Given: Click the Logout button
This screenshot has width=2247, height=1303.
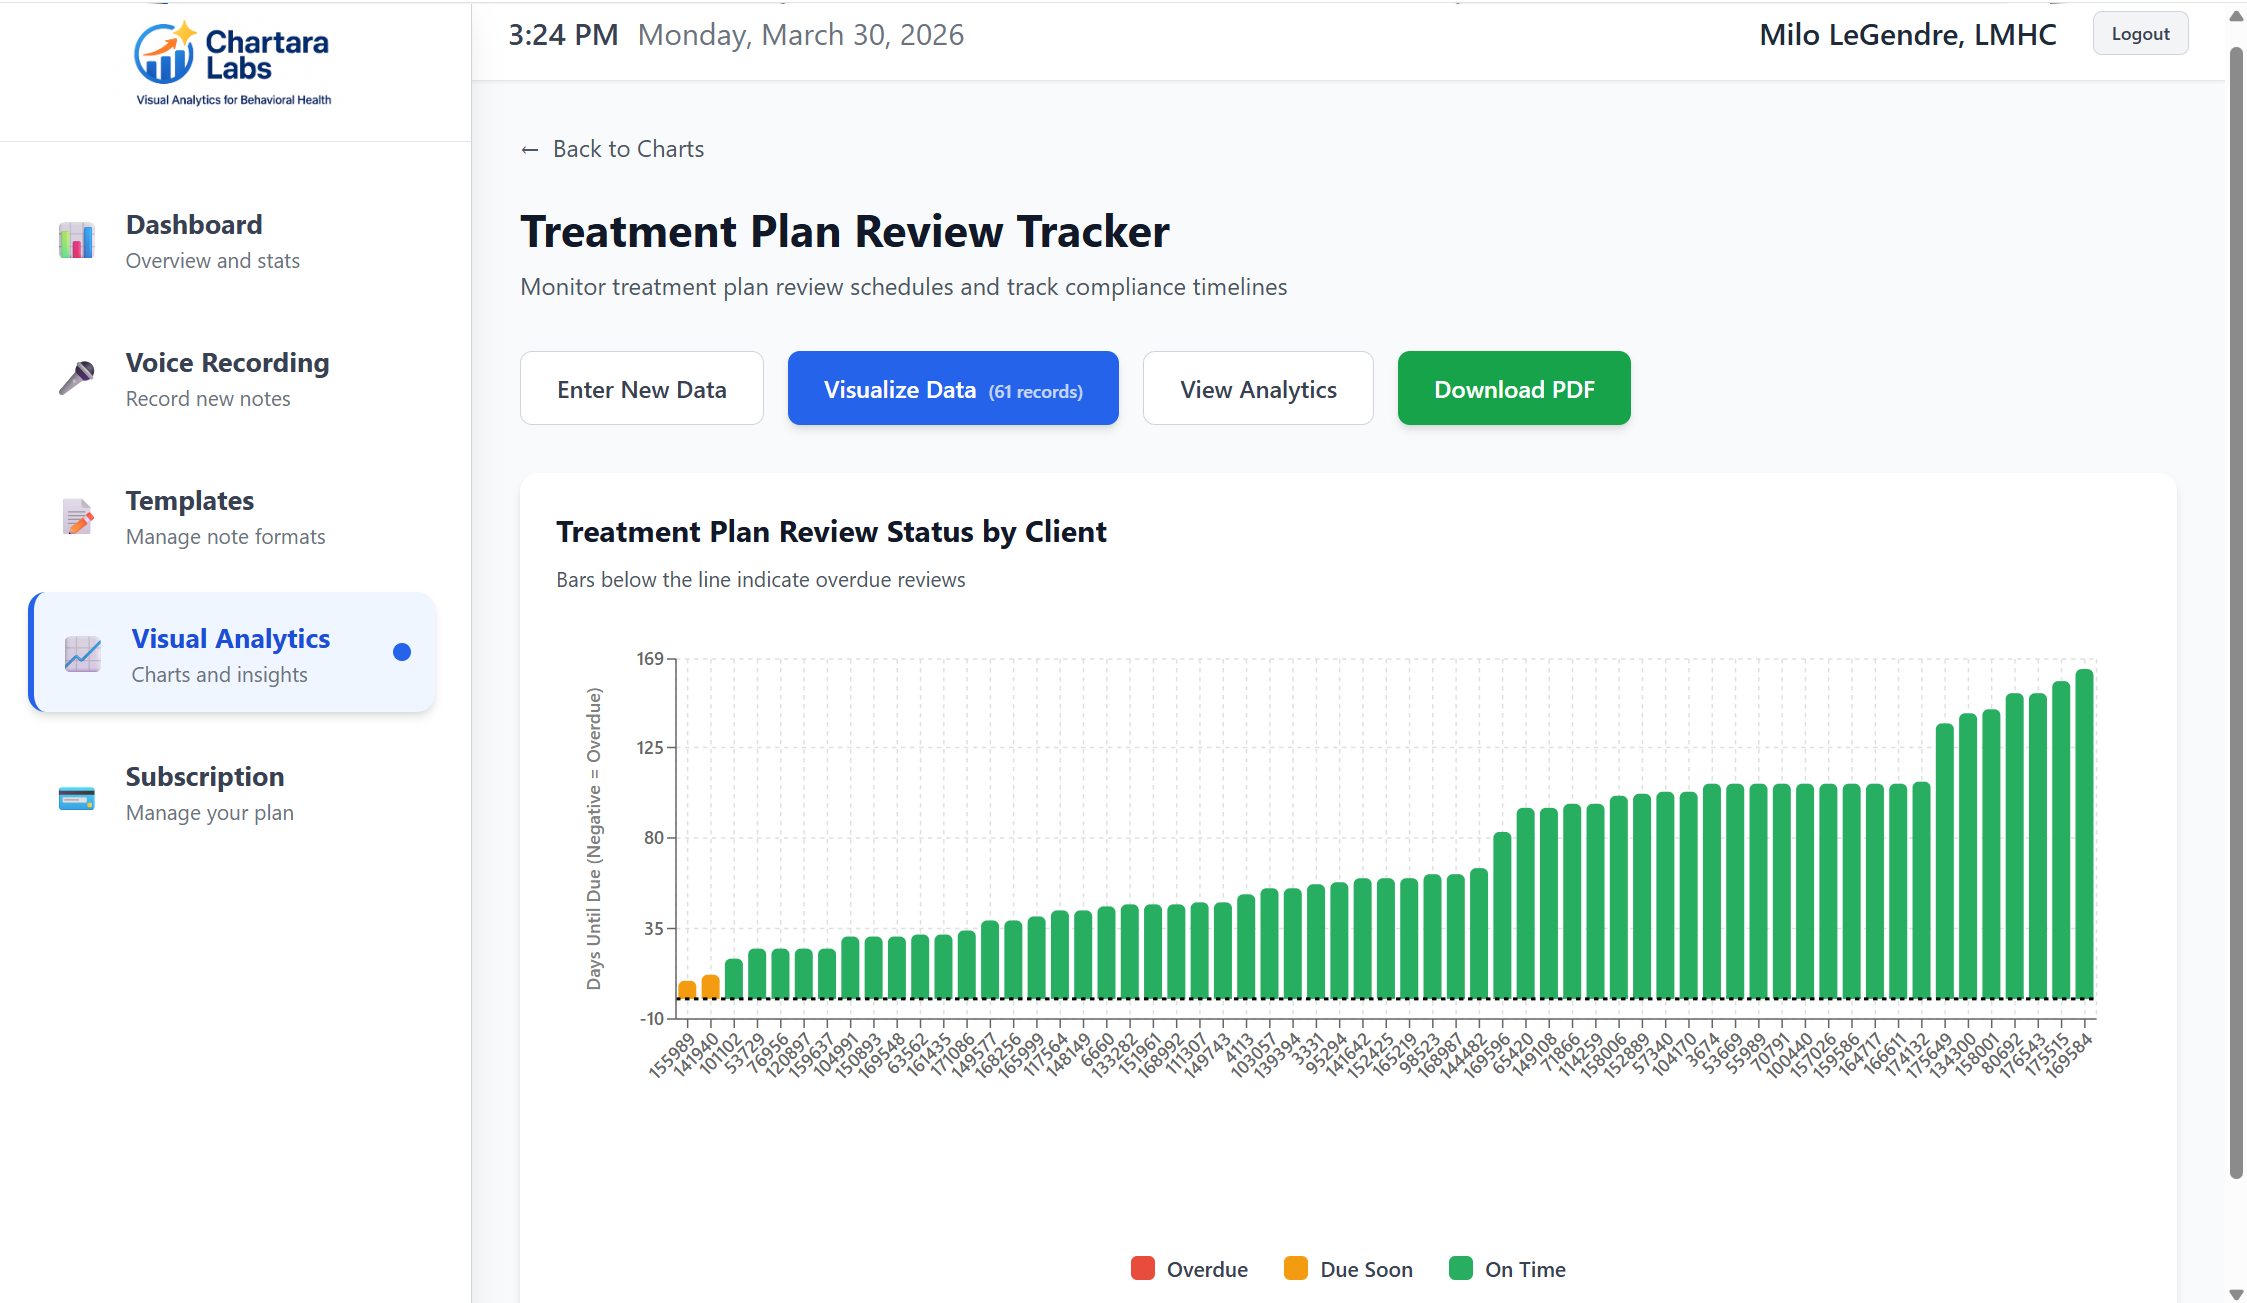Looking at the screenshot, I should click(x=2140, y=33).
